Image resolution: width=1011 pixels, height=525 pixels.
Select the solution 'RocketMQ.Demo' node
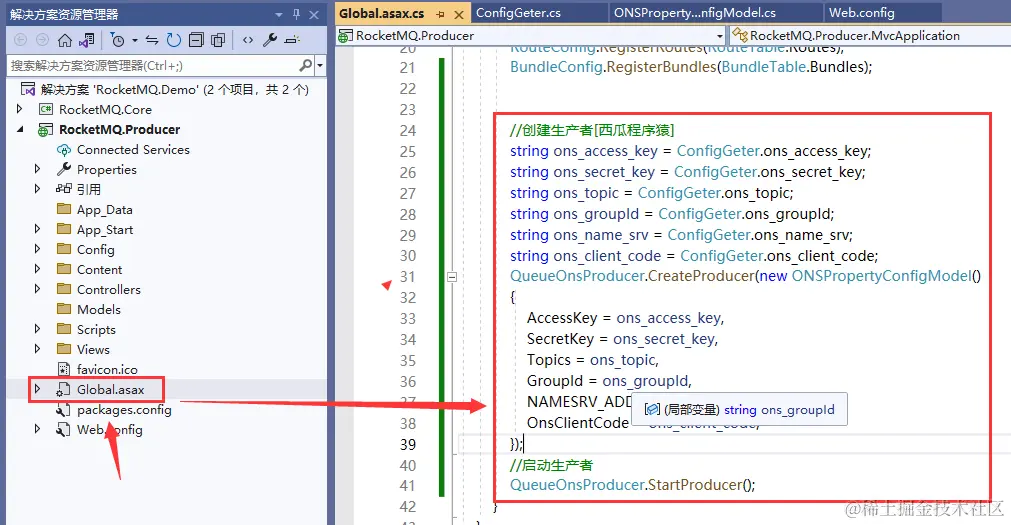click(174, 90)
